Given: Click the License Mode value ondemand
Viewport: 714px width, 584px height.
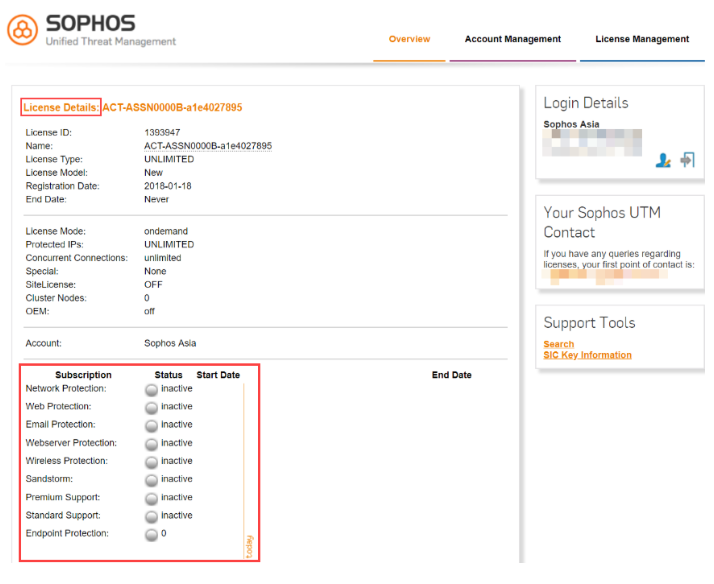Looking at the screenshot, I should [166, 231].
